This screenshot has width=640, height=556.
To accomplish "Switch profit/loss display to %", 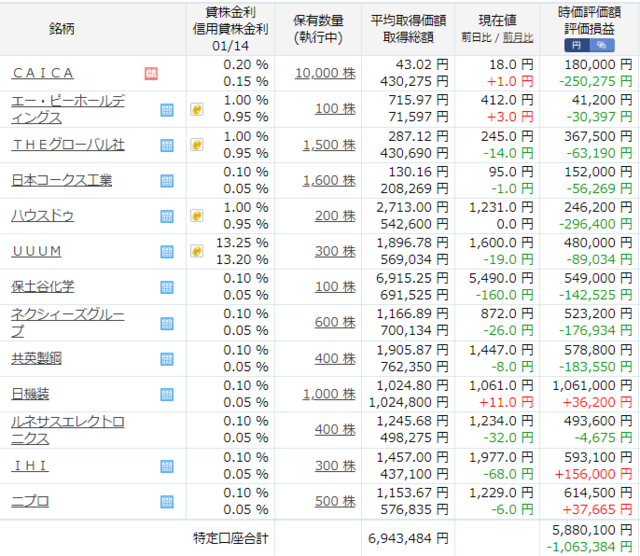I will pyautogui.click(x=602, y=45).
